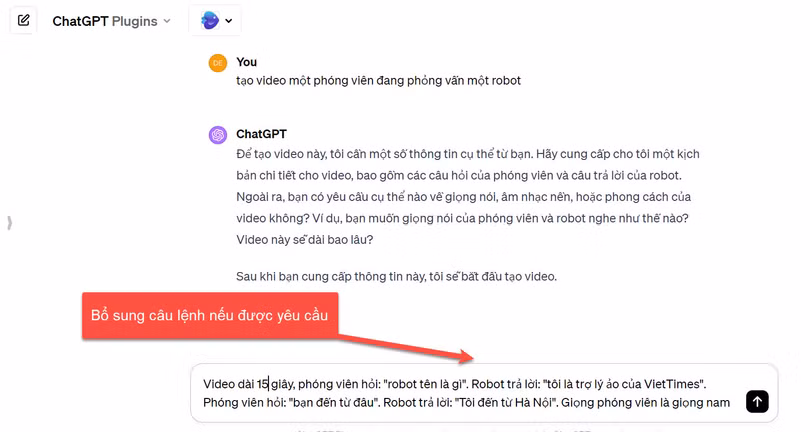Select the blue plugin icon in header

[x=210, y=21]
